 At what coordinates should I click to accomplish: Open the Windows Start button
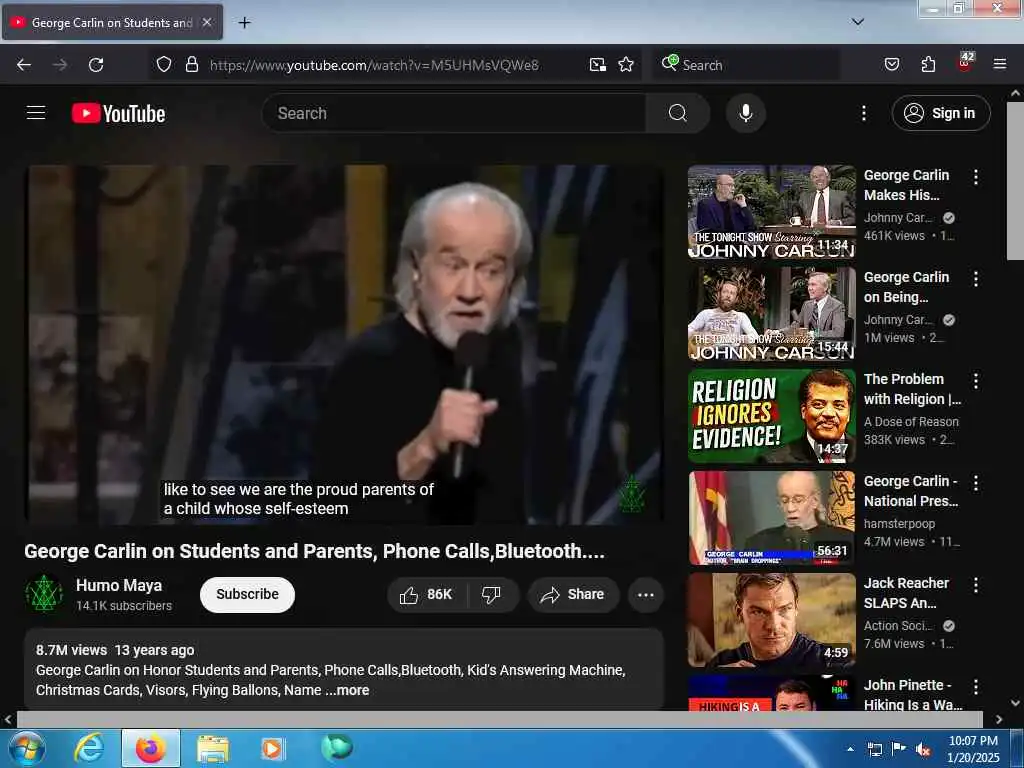[26, 748]
